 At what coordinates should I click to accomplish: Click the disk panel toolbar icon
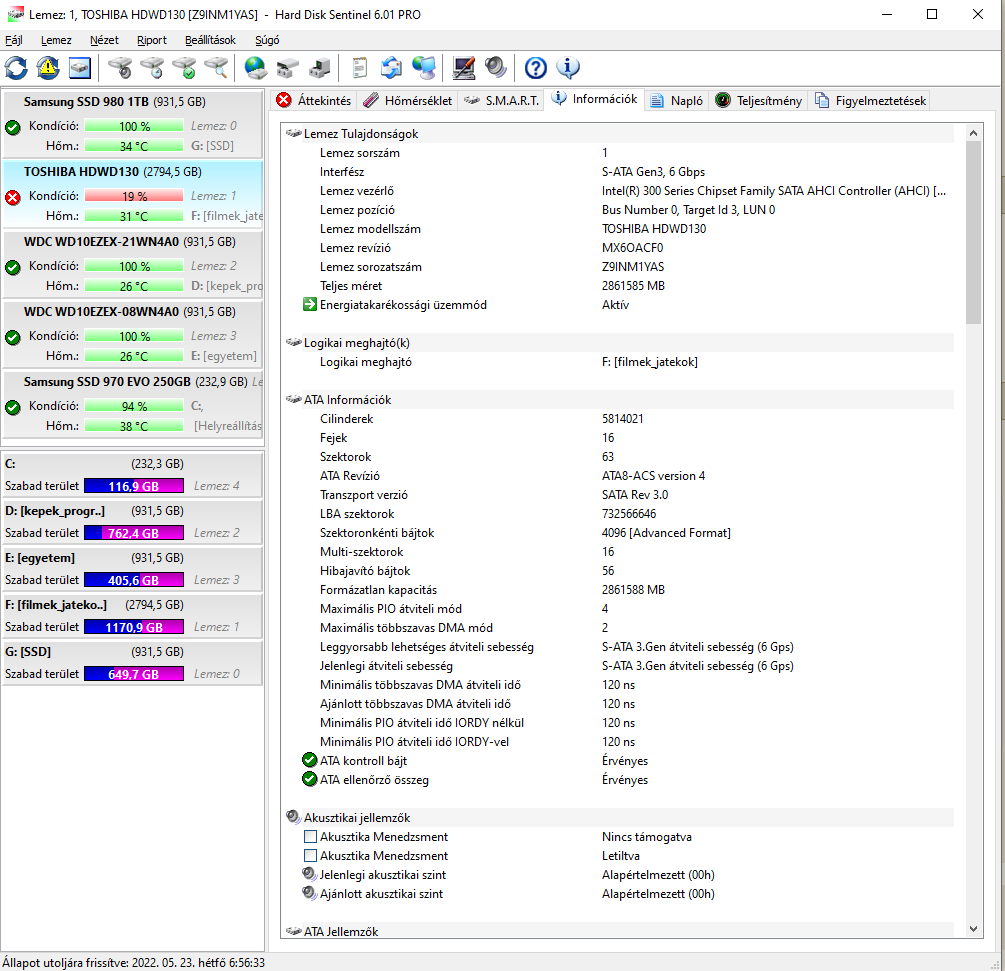coord(80,67)
